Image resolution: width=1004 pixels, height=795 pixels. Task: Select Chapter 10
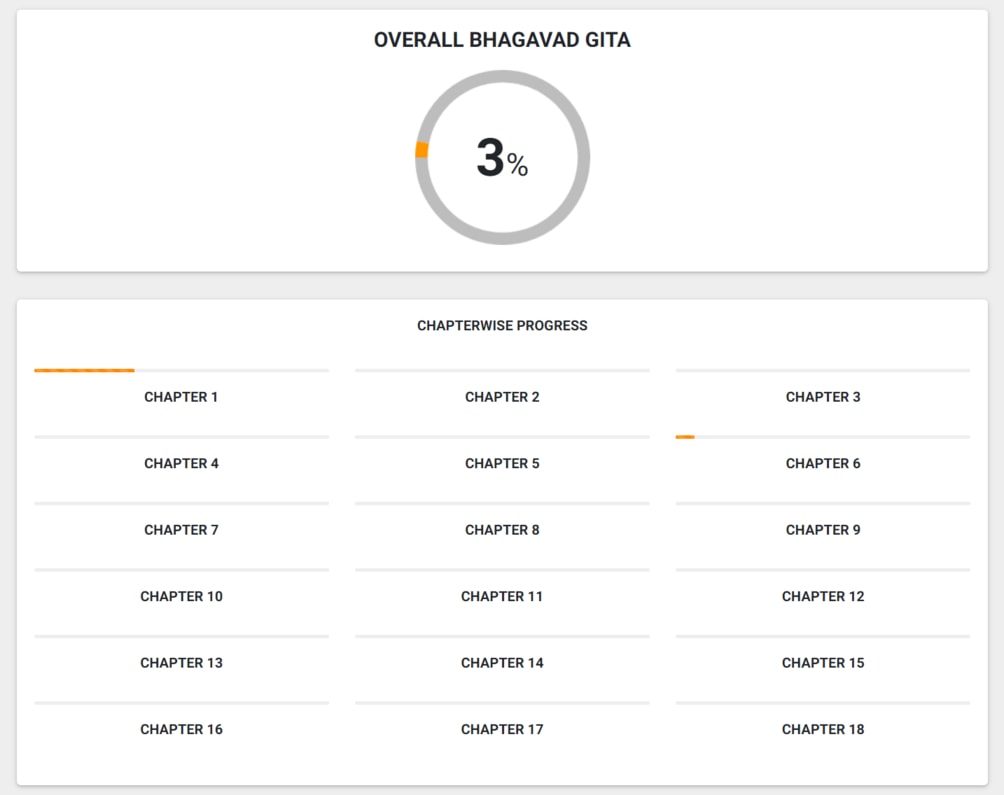tap(181, 596)
